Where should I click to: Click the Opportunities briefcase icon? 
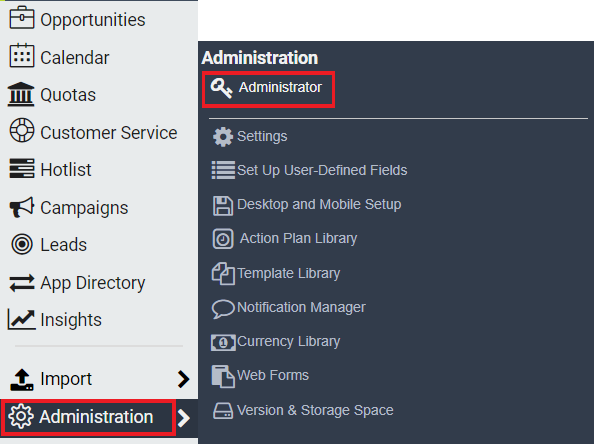click(x=22, y=17)
